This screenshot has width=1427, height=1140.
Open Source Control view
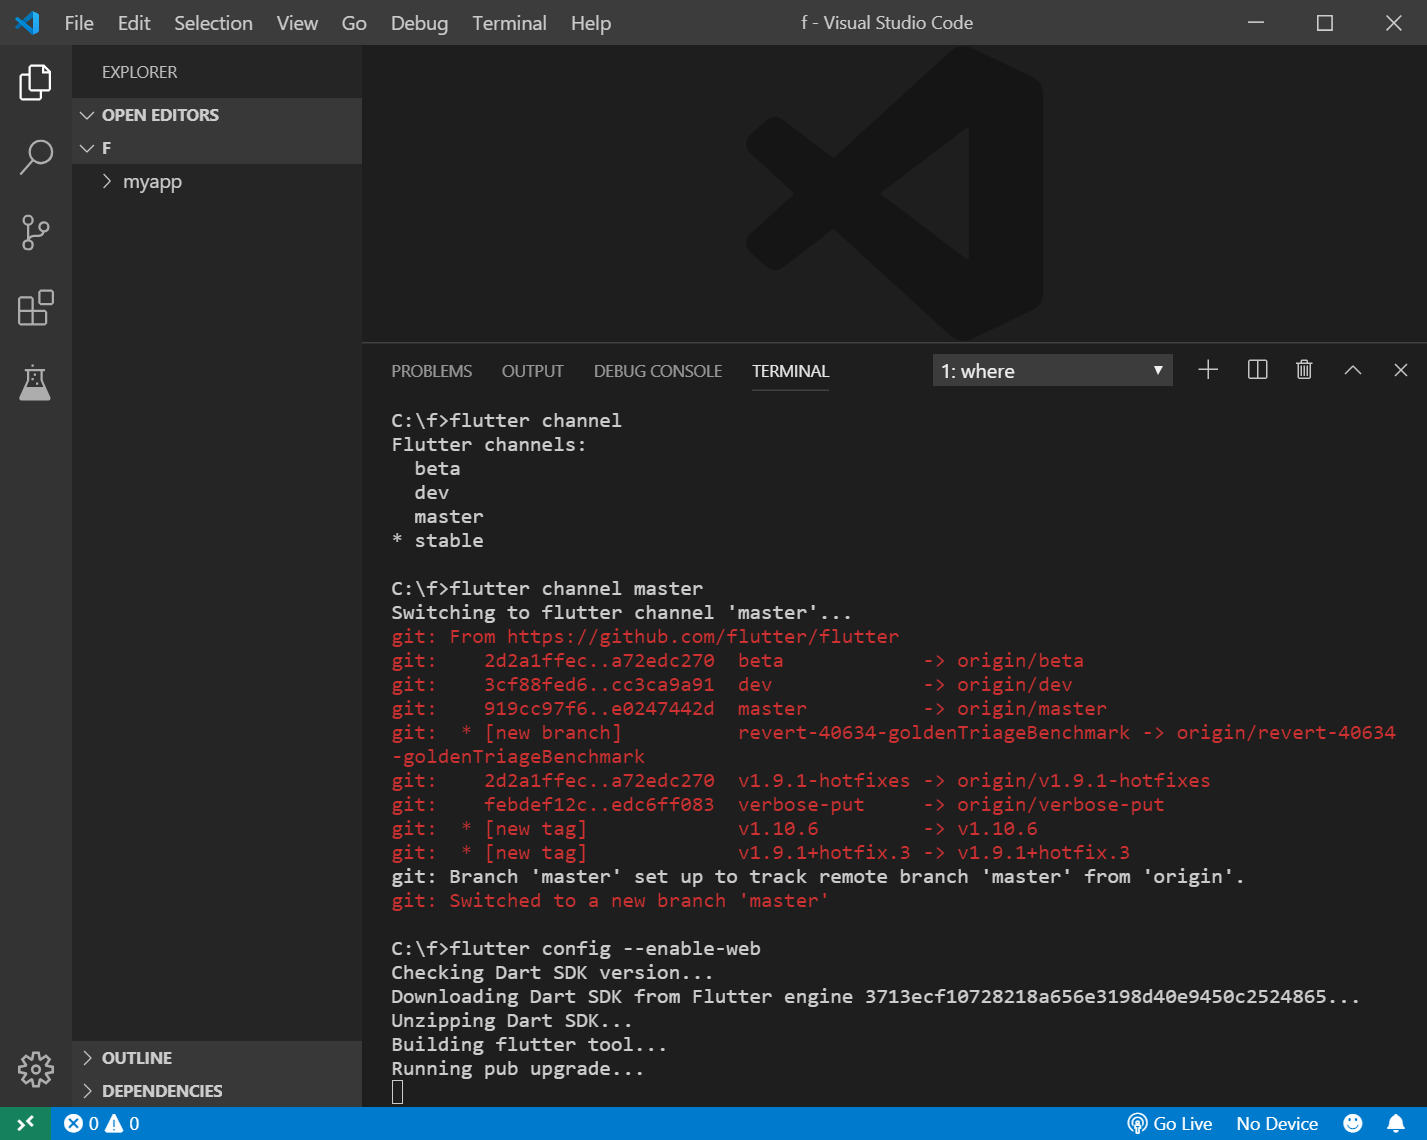click(x=35, y=232)
